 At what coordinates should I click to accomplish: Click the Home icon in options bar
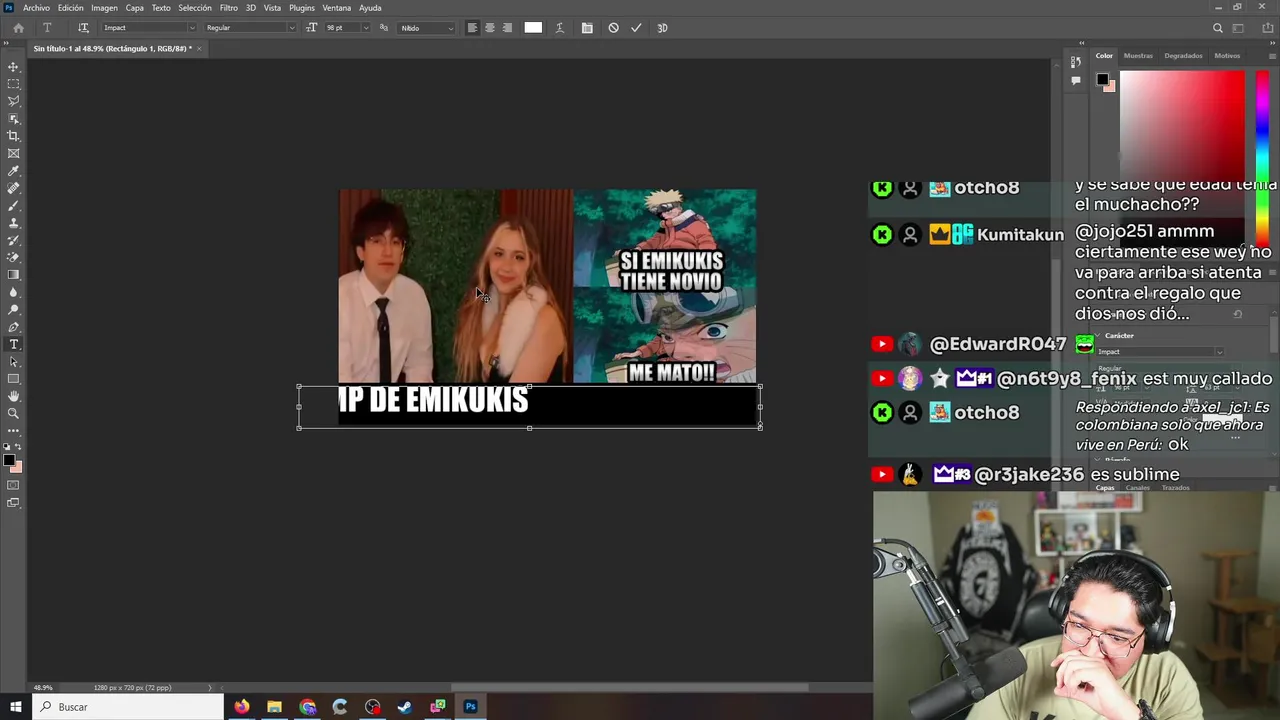(x=18, y=28)
